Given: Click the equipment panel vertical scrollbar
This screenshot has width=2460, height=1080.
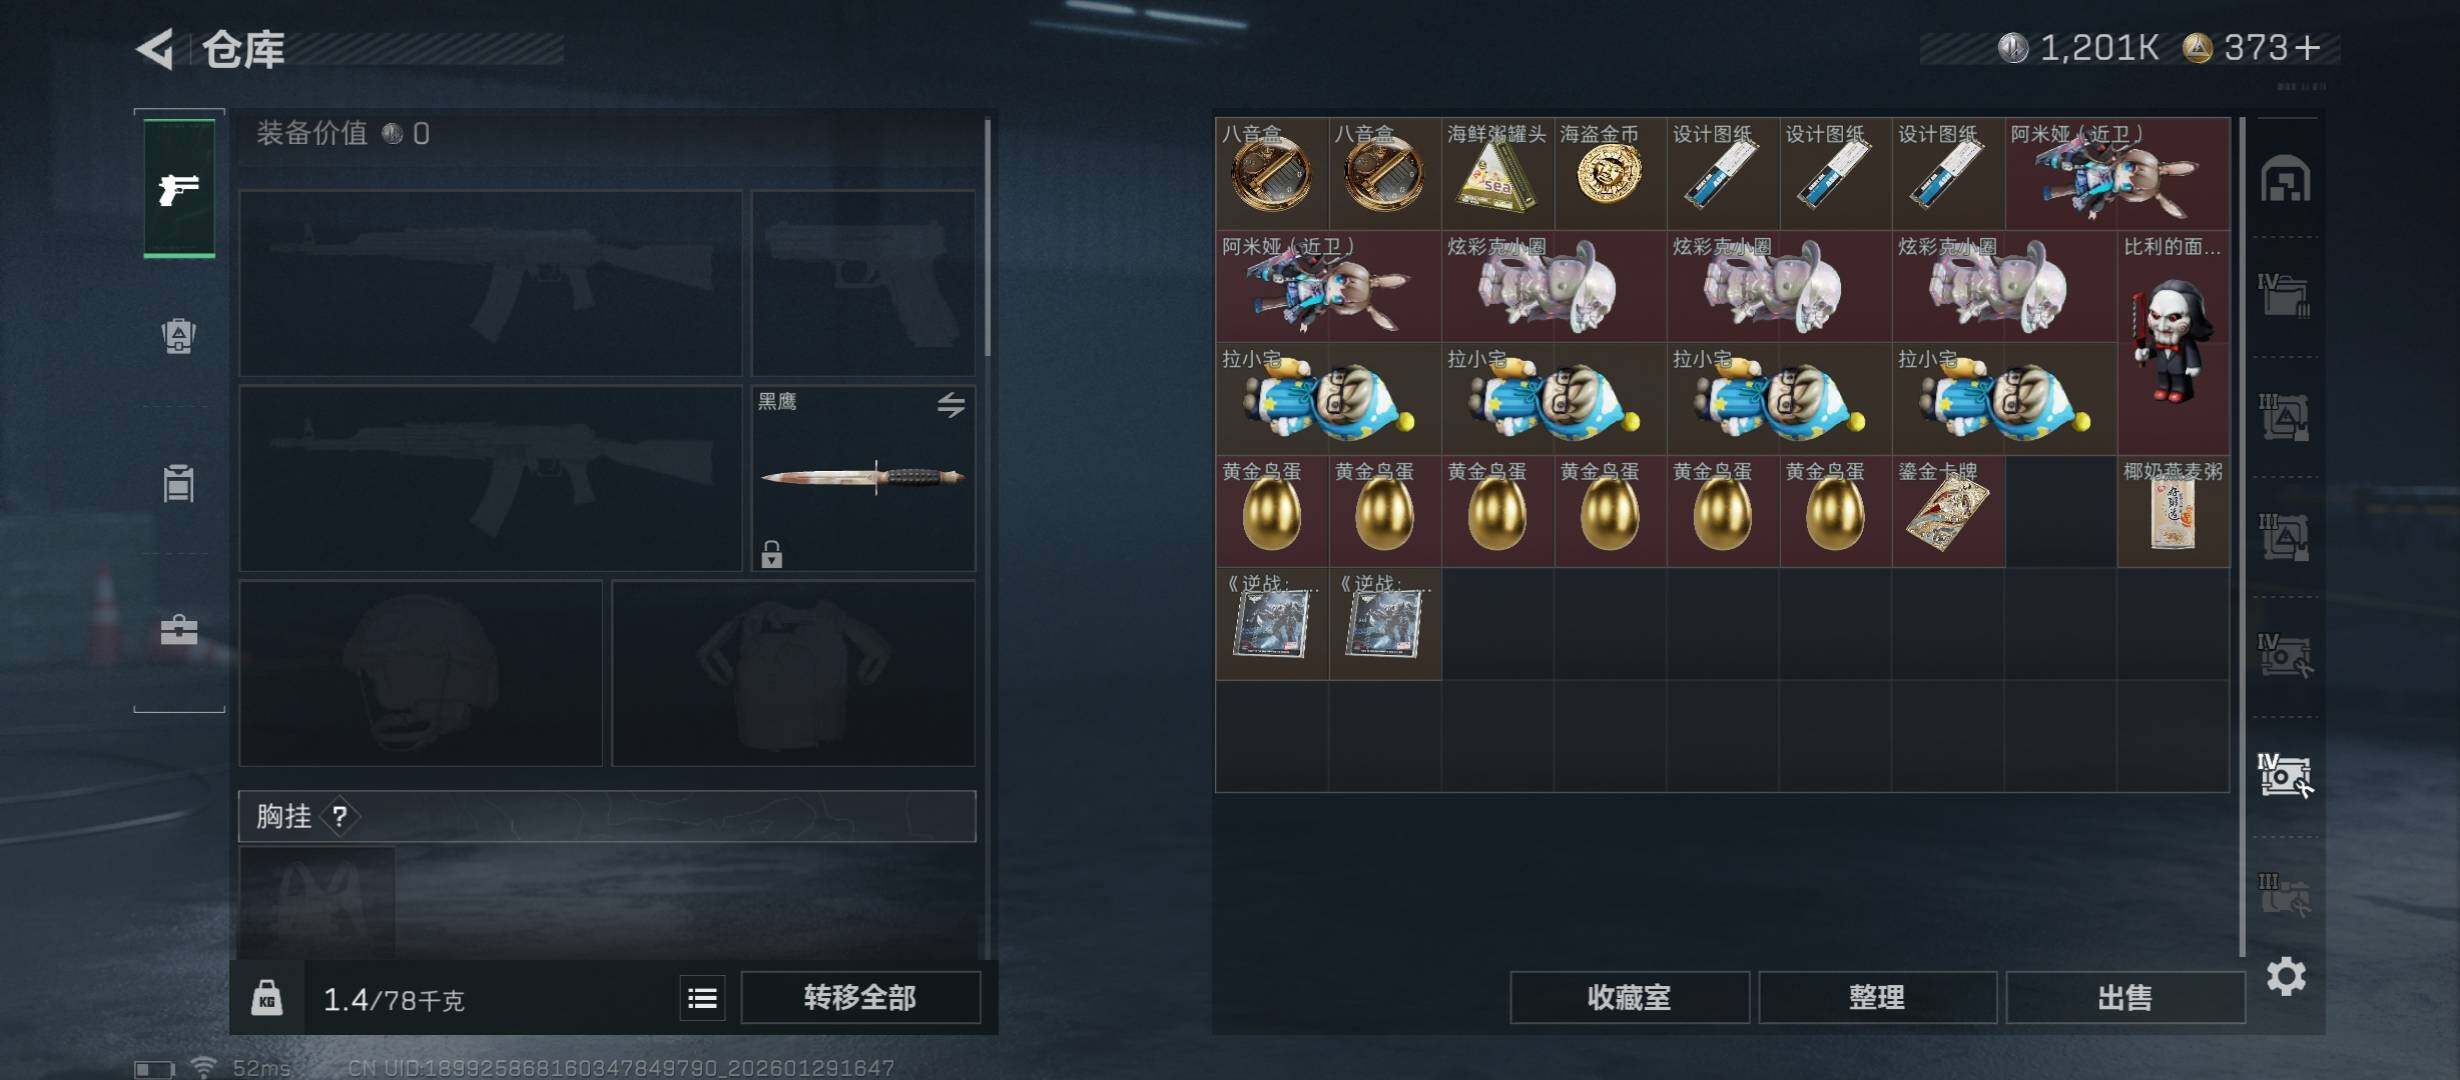Looking at the screenshot, I should [x=987, y=238].
